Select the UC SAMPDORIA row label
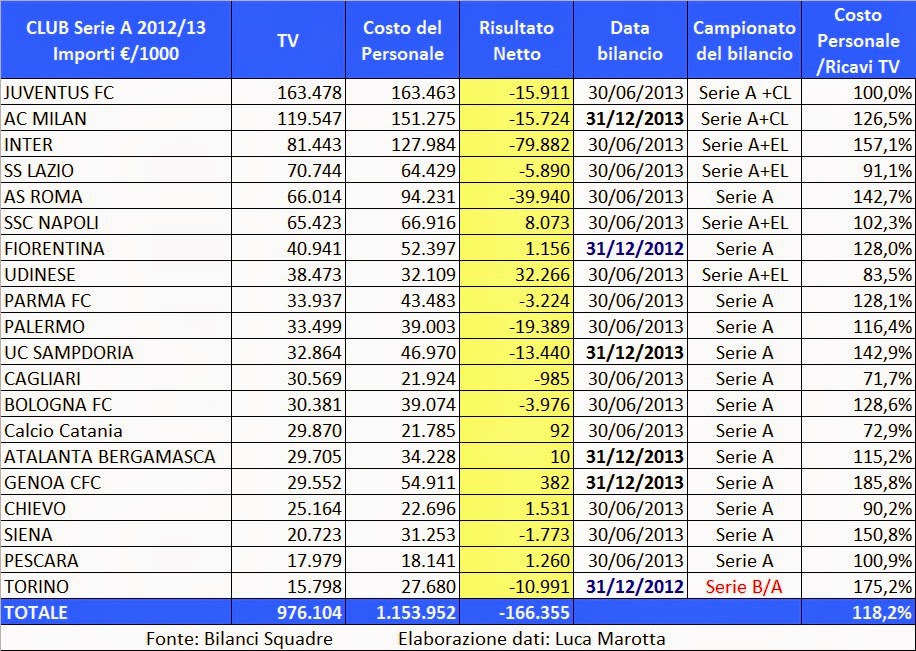The width and height of the screenshot is (916, 651). [69, 352]
